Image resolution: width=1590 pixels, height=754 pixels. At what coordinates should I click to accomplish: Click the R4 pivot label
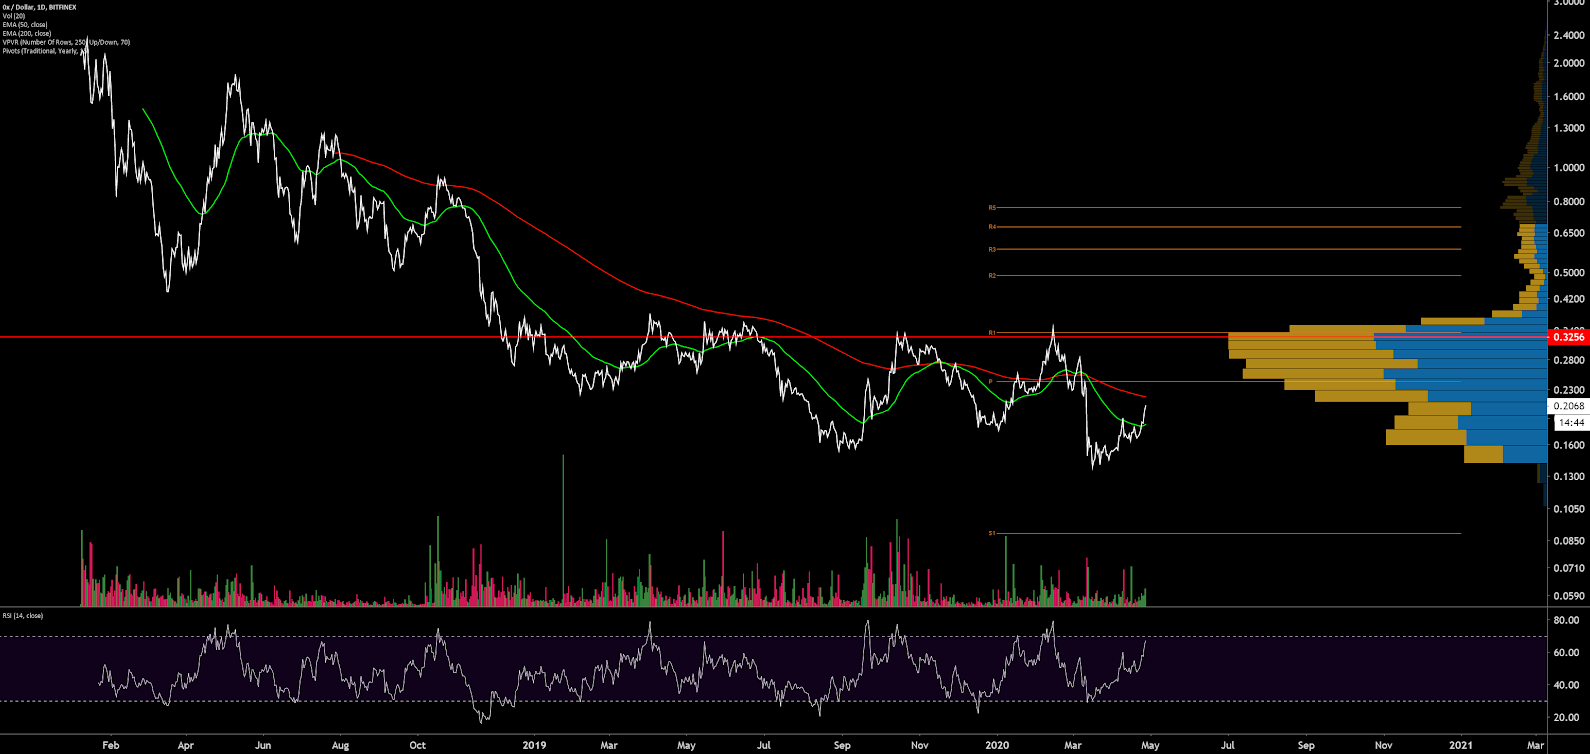click(992, 227)
